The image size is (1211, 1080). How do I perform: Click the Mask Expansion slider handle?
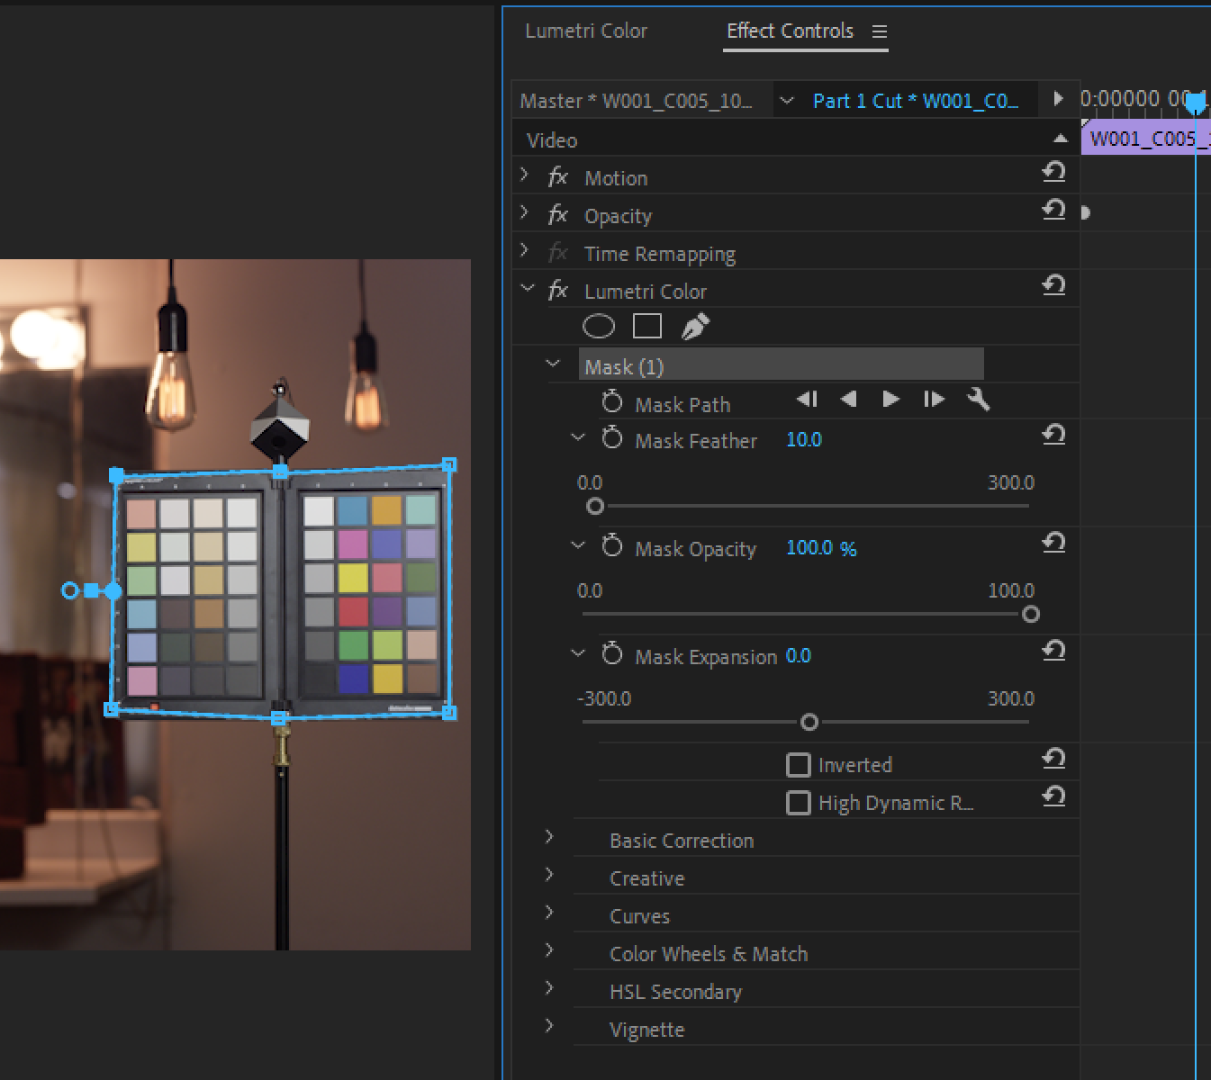[809, 722]
